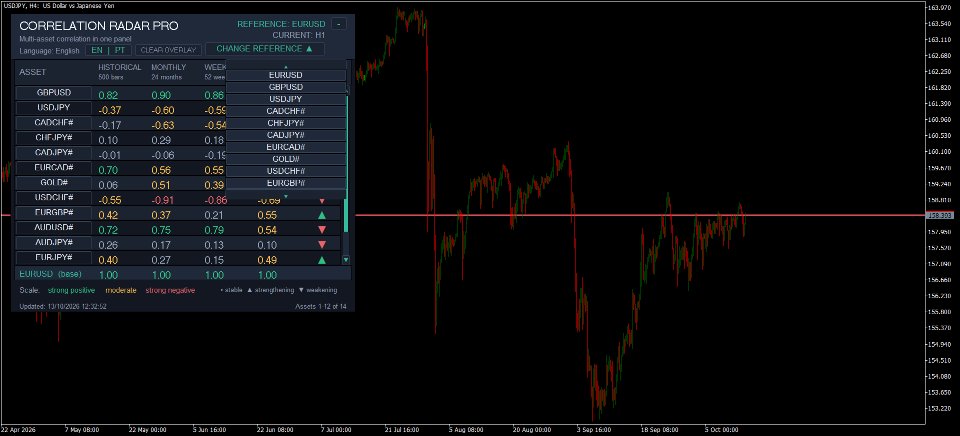The width and height of the screenshot is (960, 436).
Task: Click the CADCHF# asset button in the table
Action: click(x=54, y=122)
